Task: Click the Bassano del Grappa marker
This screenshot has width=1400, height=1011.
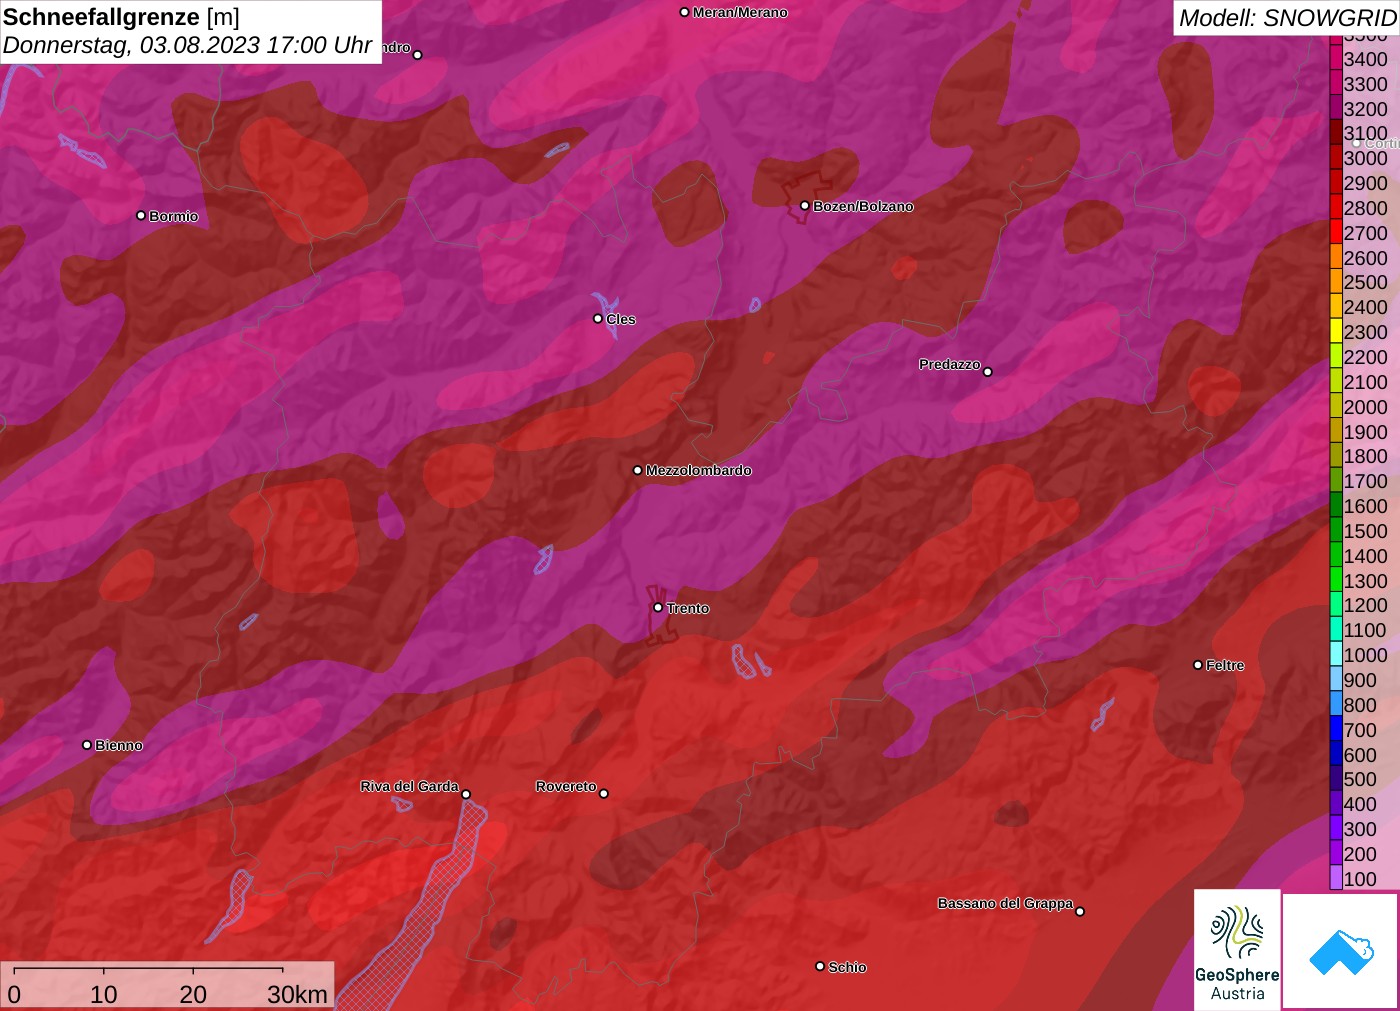Action: click(1080, 911)
